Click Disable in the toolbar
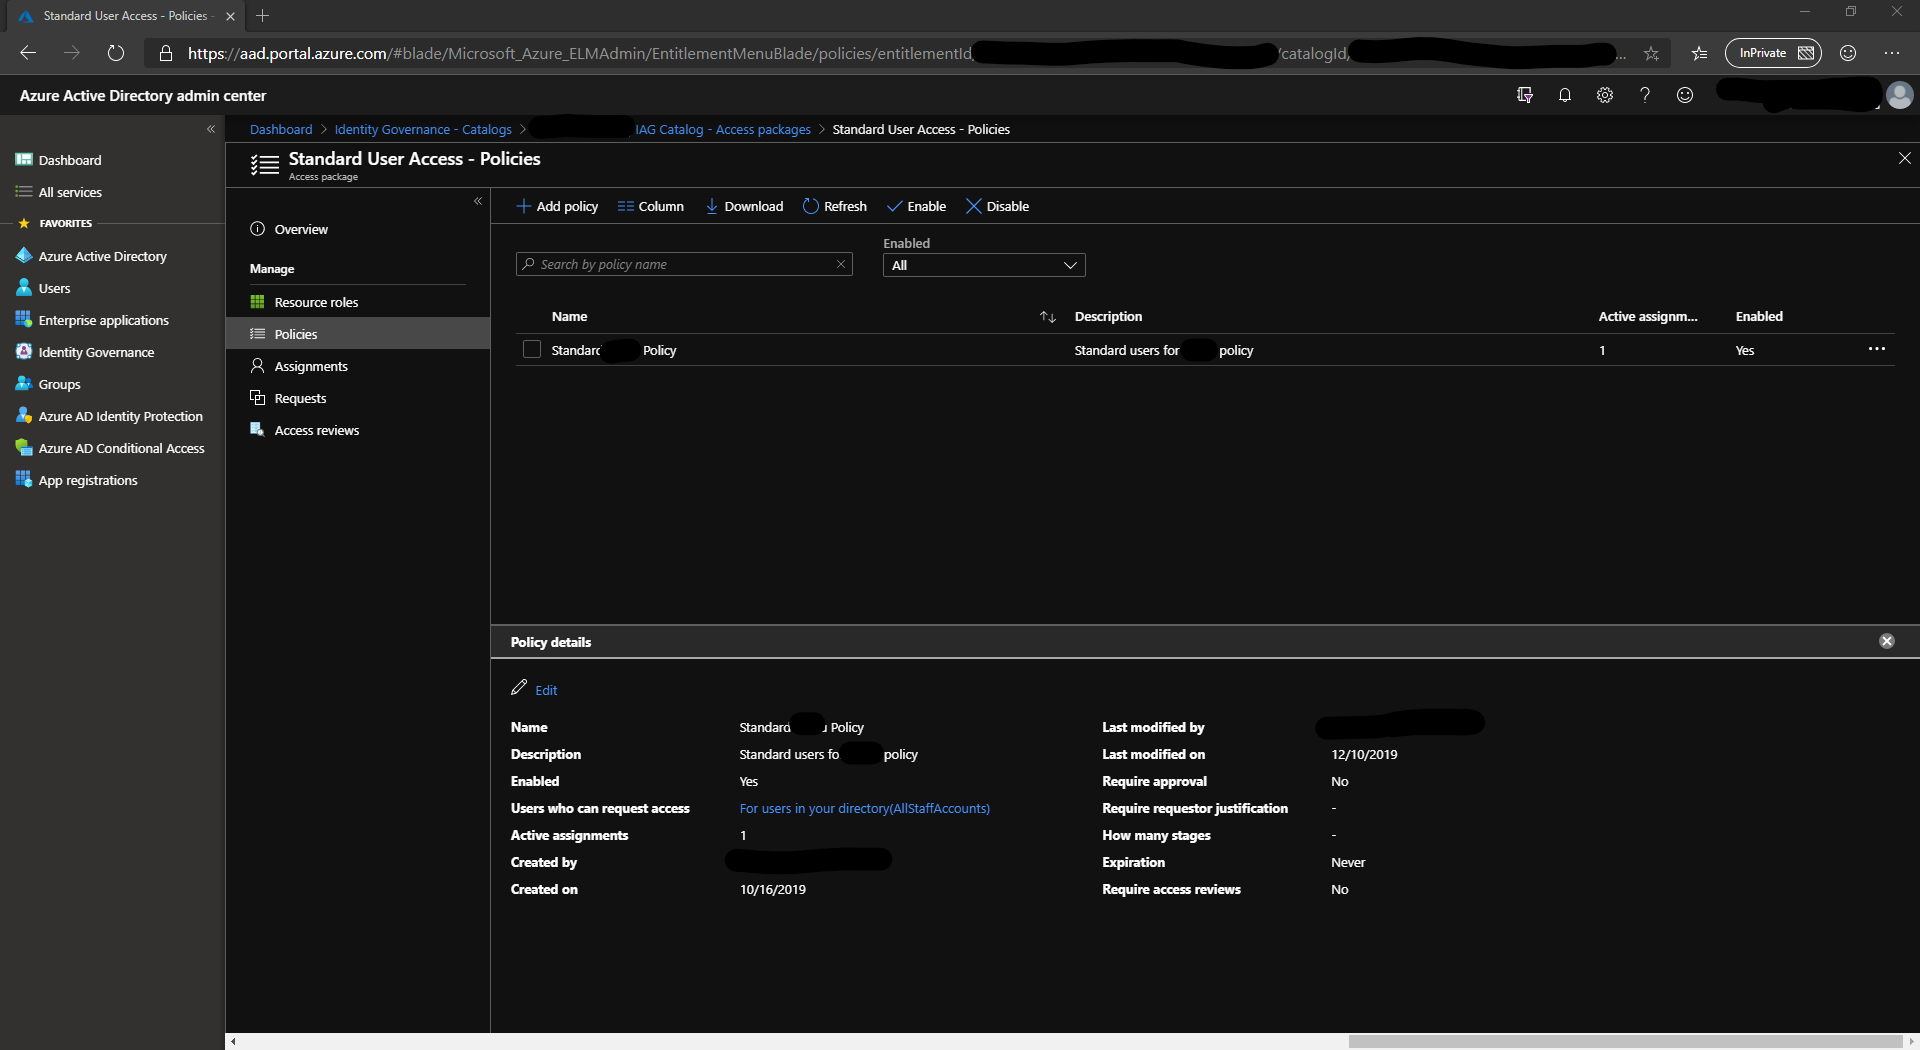Screen dimensions: 1920x1050 click(998, 206)
